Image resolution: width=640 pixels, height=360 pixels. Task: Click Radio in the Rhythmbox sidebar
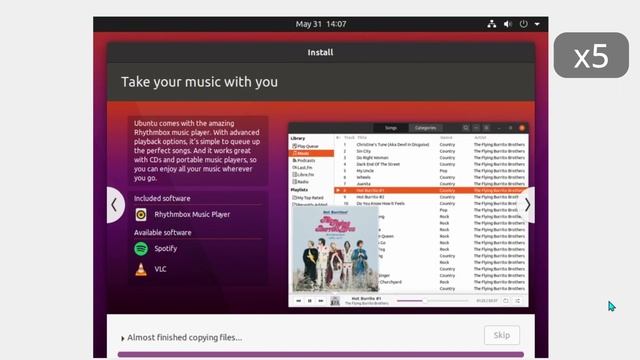[301, 182]
